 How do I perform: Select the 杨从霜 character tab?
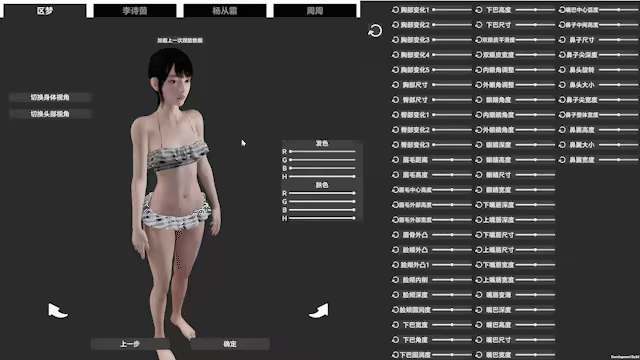click(x=225, y=11)
